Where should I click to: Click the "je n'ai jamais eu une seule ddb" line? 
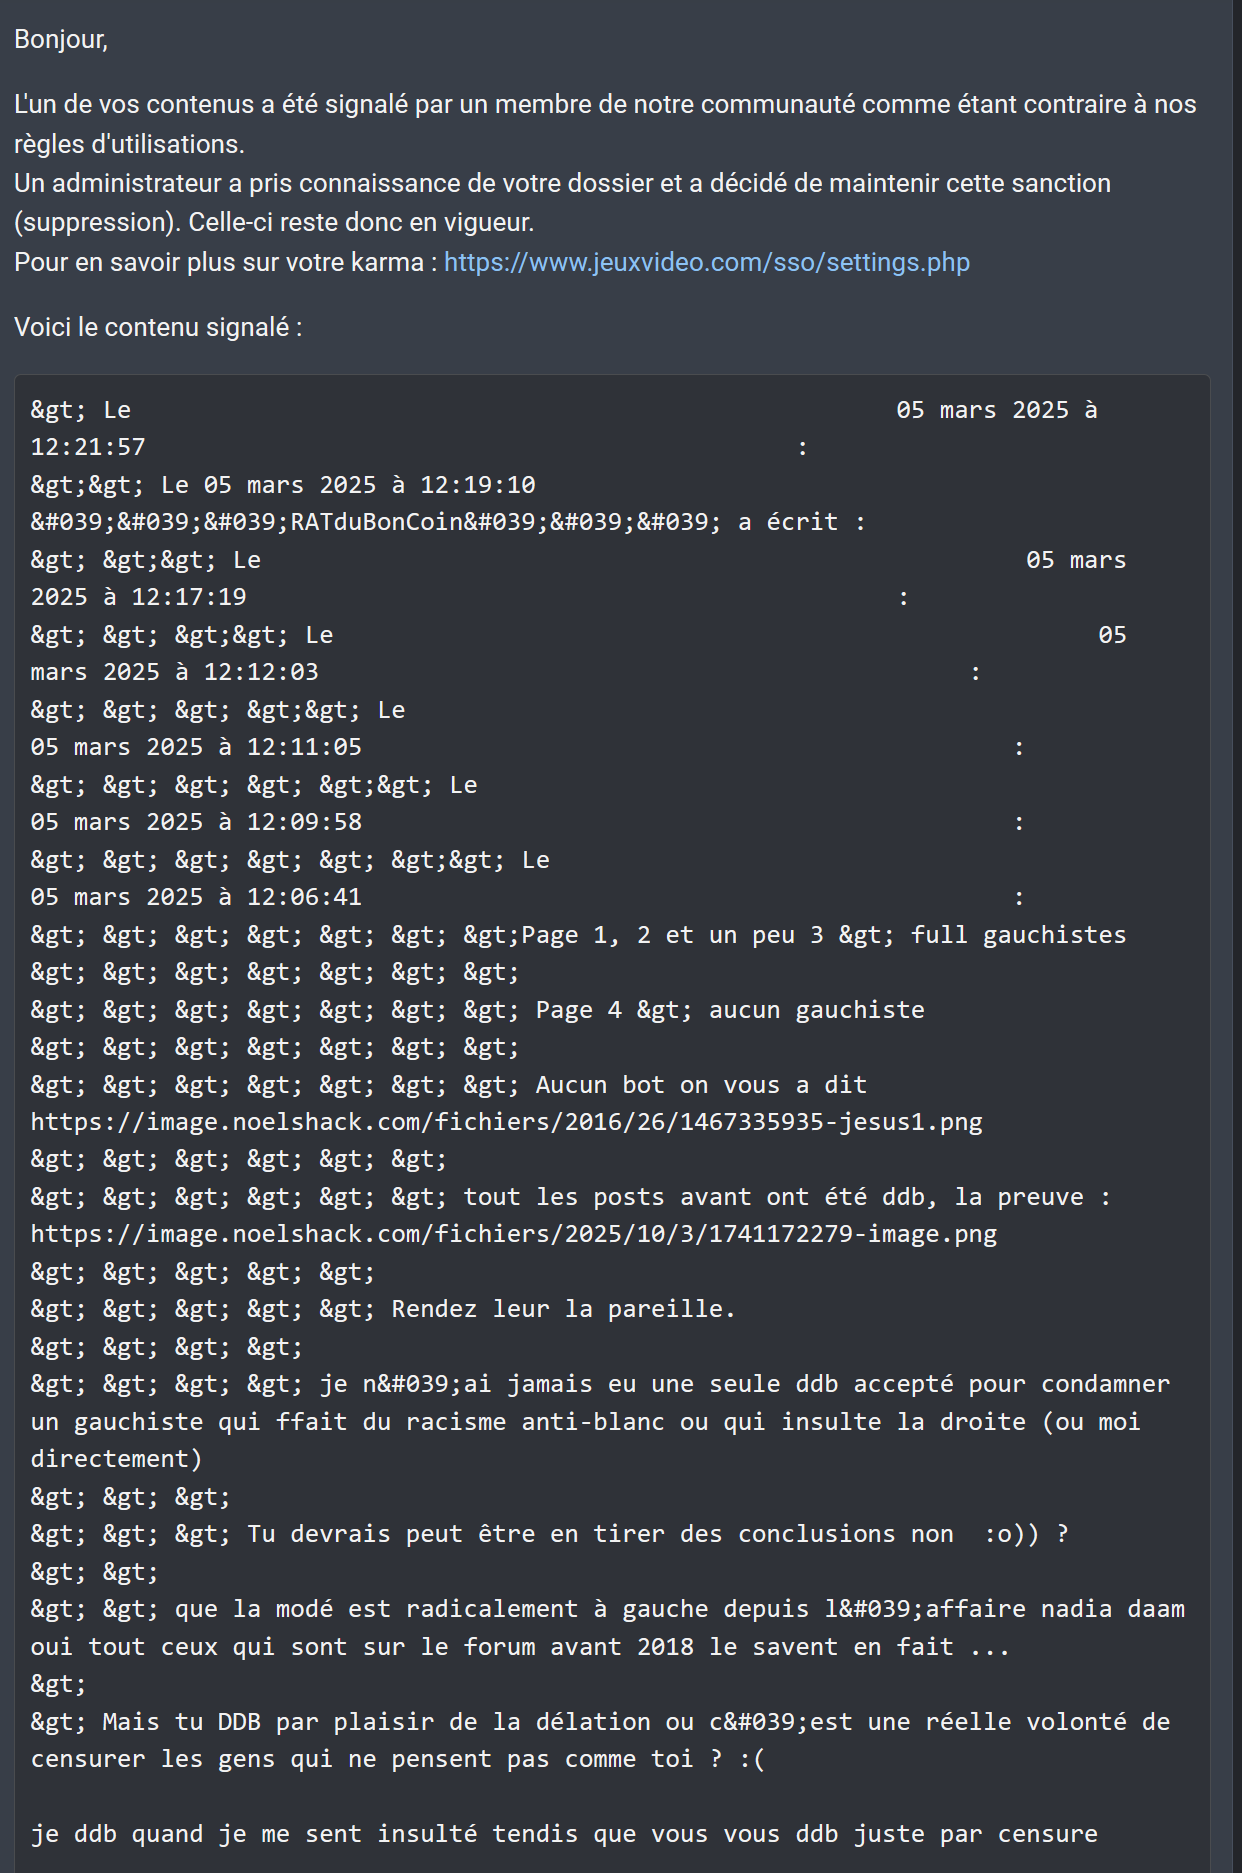click(x=600, y=1421)
